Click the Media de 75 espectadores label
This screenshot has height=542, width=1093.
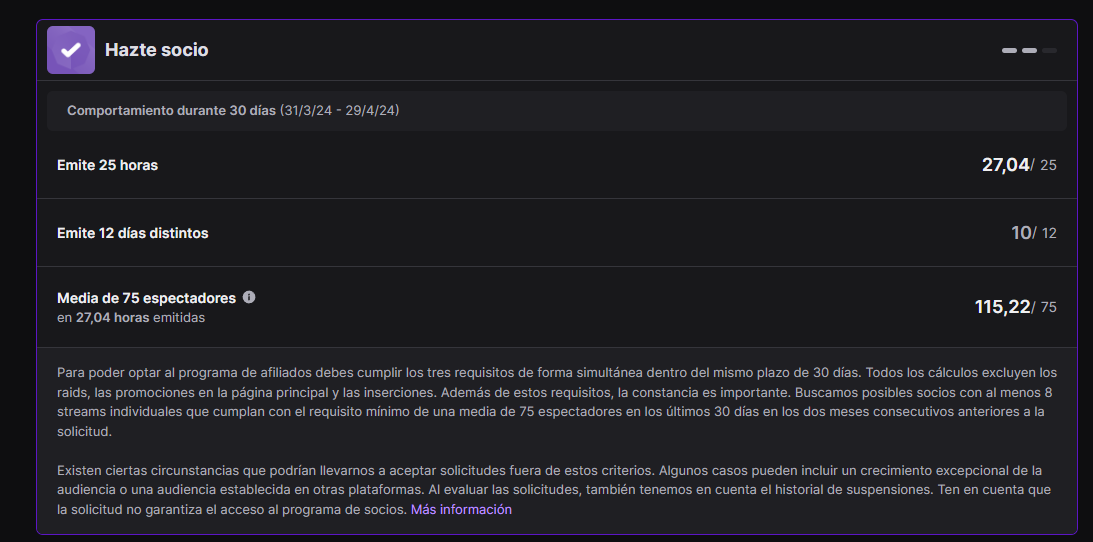pos(146,298)
